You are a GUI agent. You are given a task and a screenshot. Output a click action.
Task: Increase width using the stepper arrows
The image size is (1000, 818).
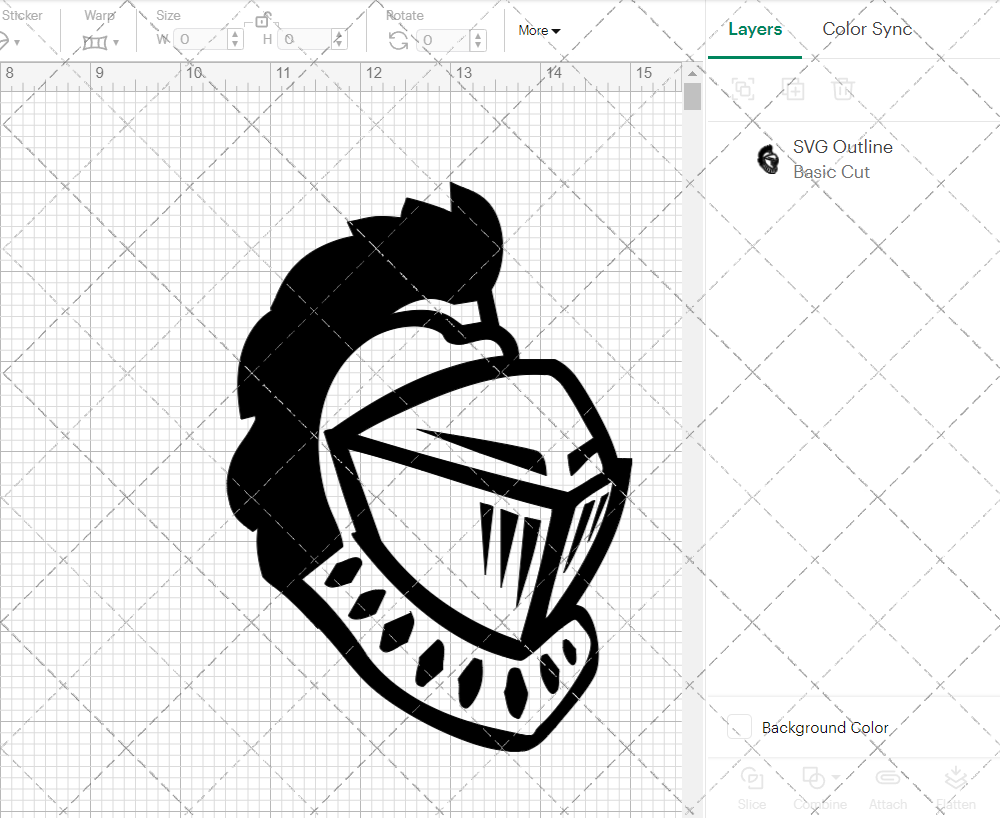234,35
